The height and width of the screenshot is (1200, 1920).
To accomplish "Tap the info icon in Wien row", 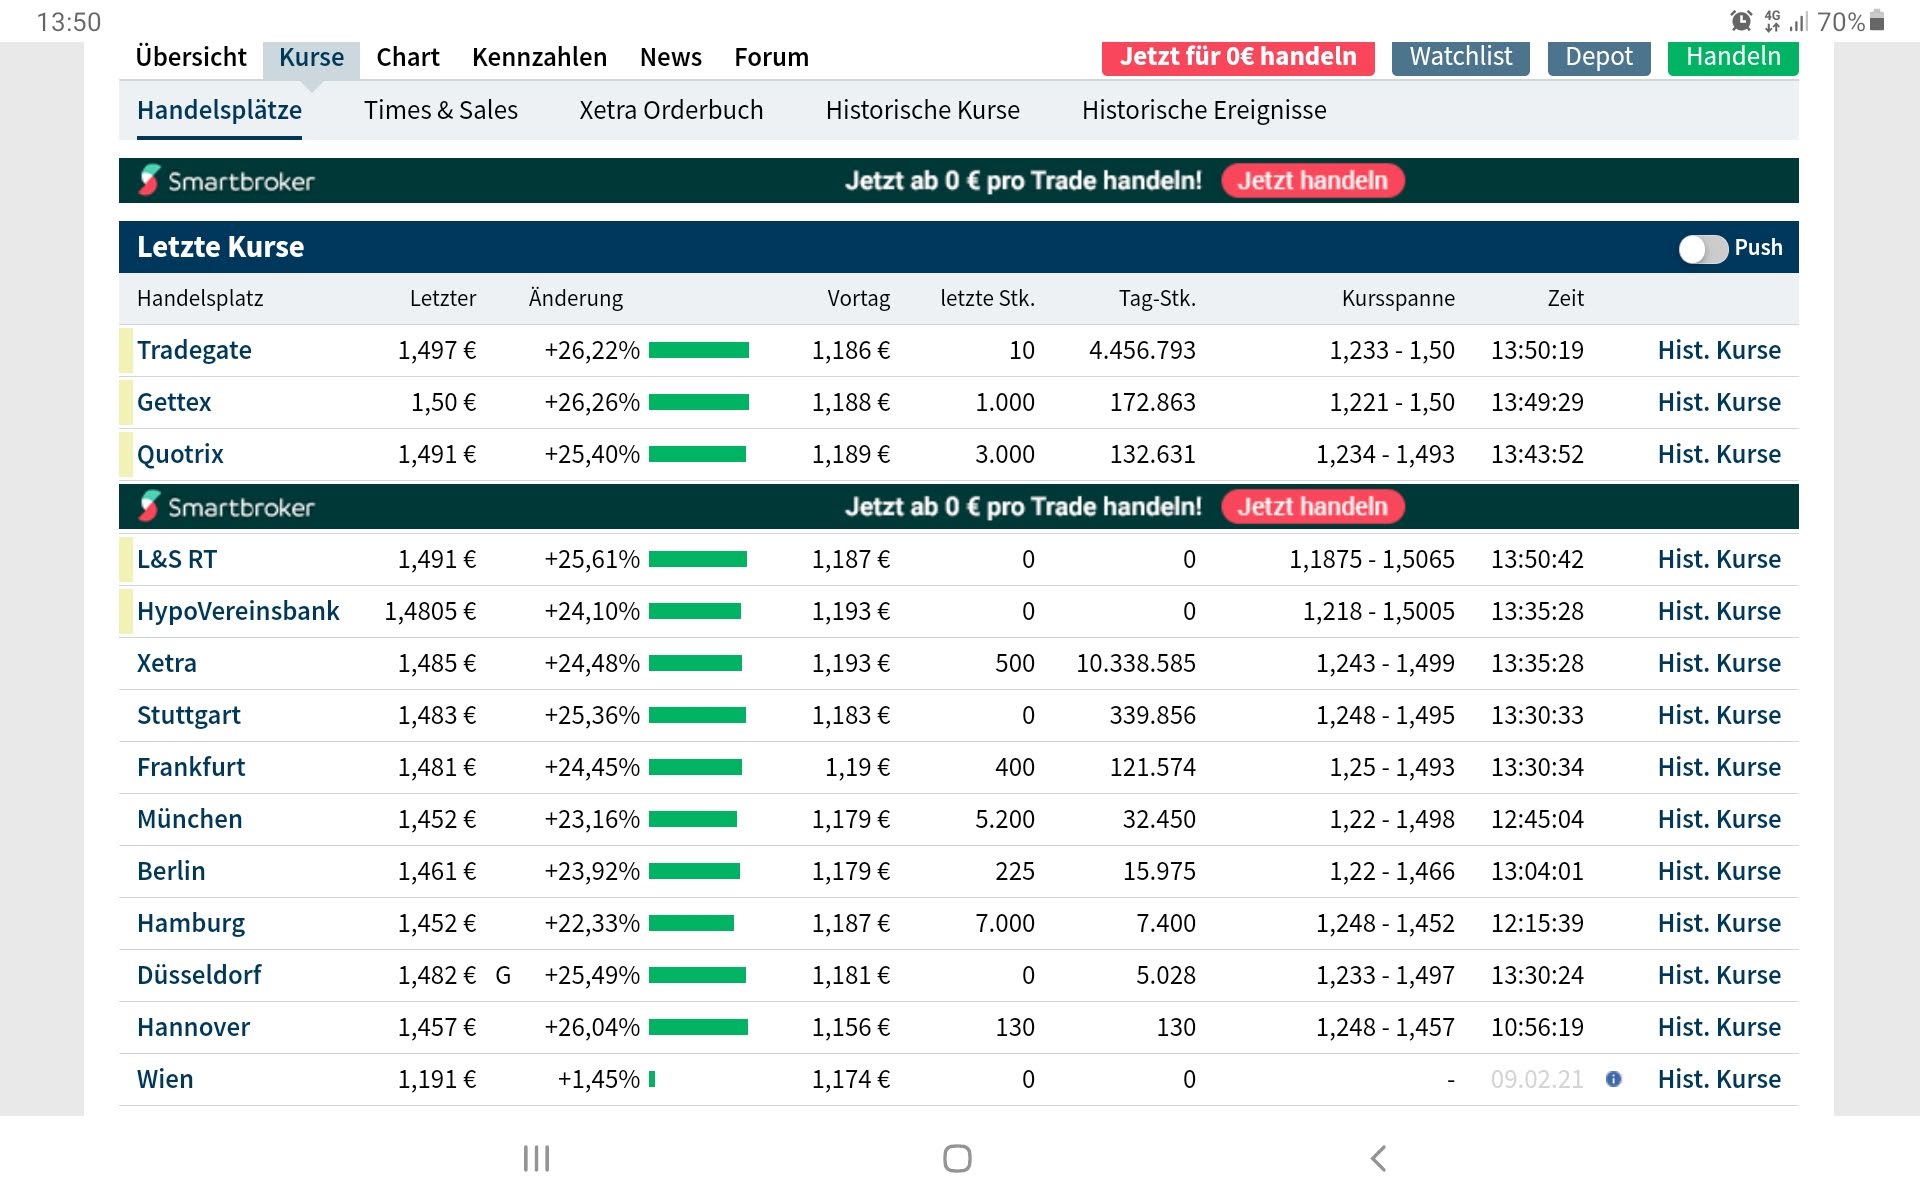I will 1613,1079.
